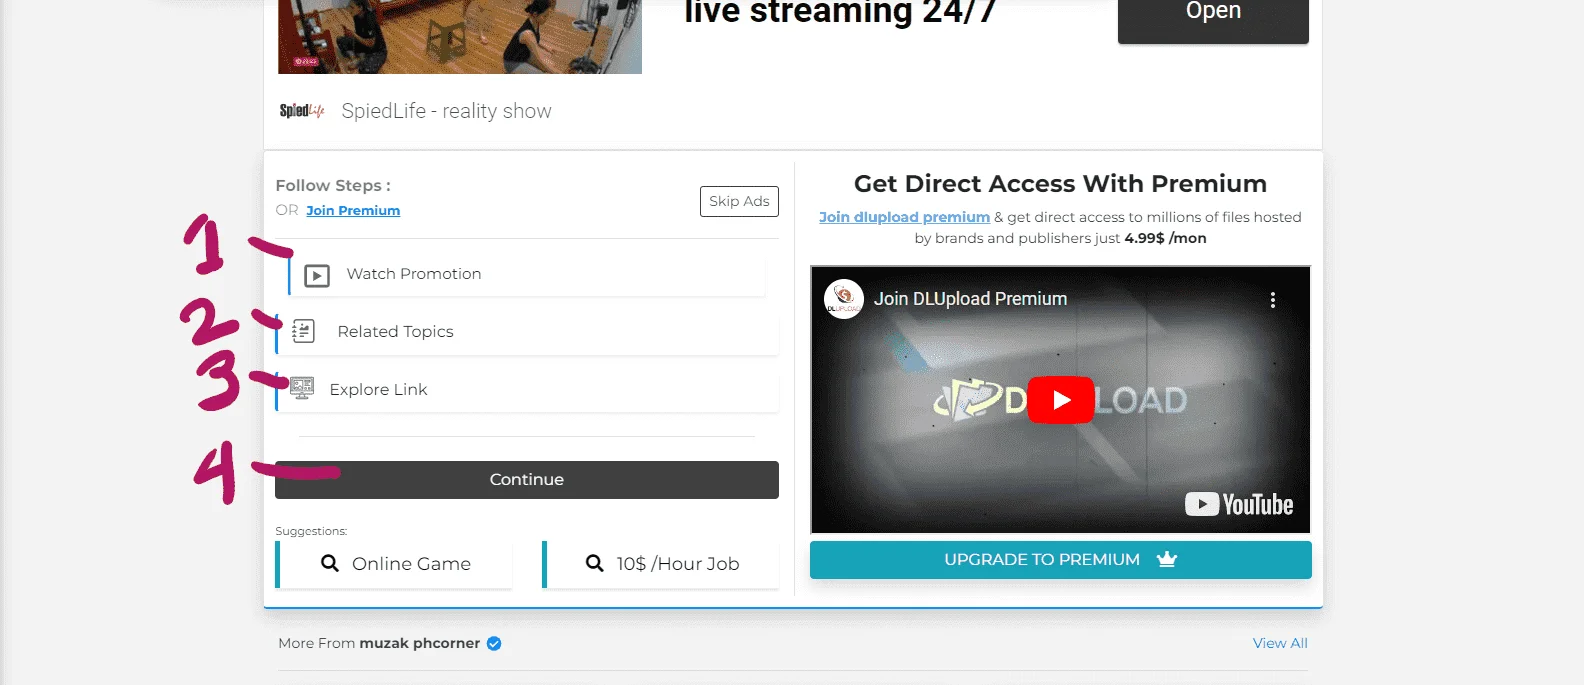Click the crown icon on Upgrade button
Image resolution: width=1584 pixels, height=685 pixels.
point(1167,559)
